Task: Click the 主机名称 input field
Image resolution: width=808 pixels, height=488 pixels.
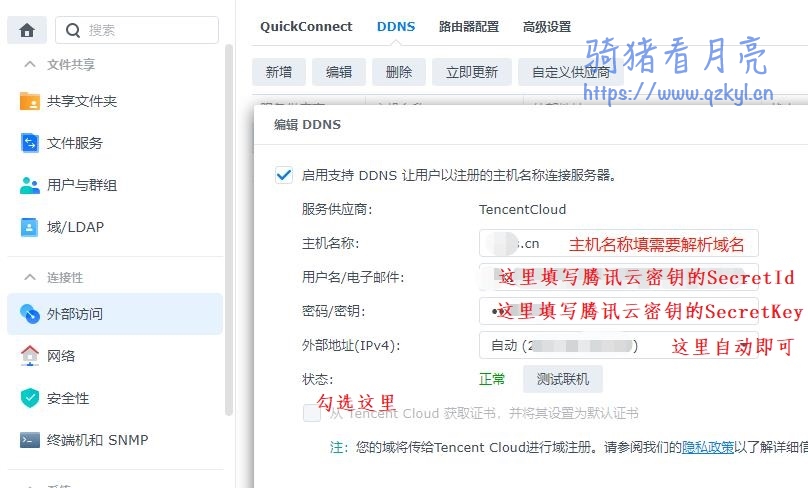Action: coord(618,243)
